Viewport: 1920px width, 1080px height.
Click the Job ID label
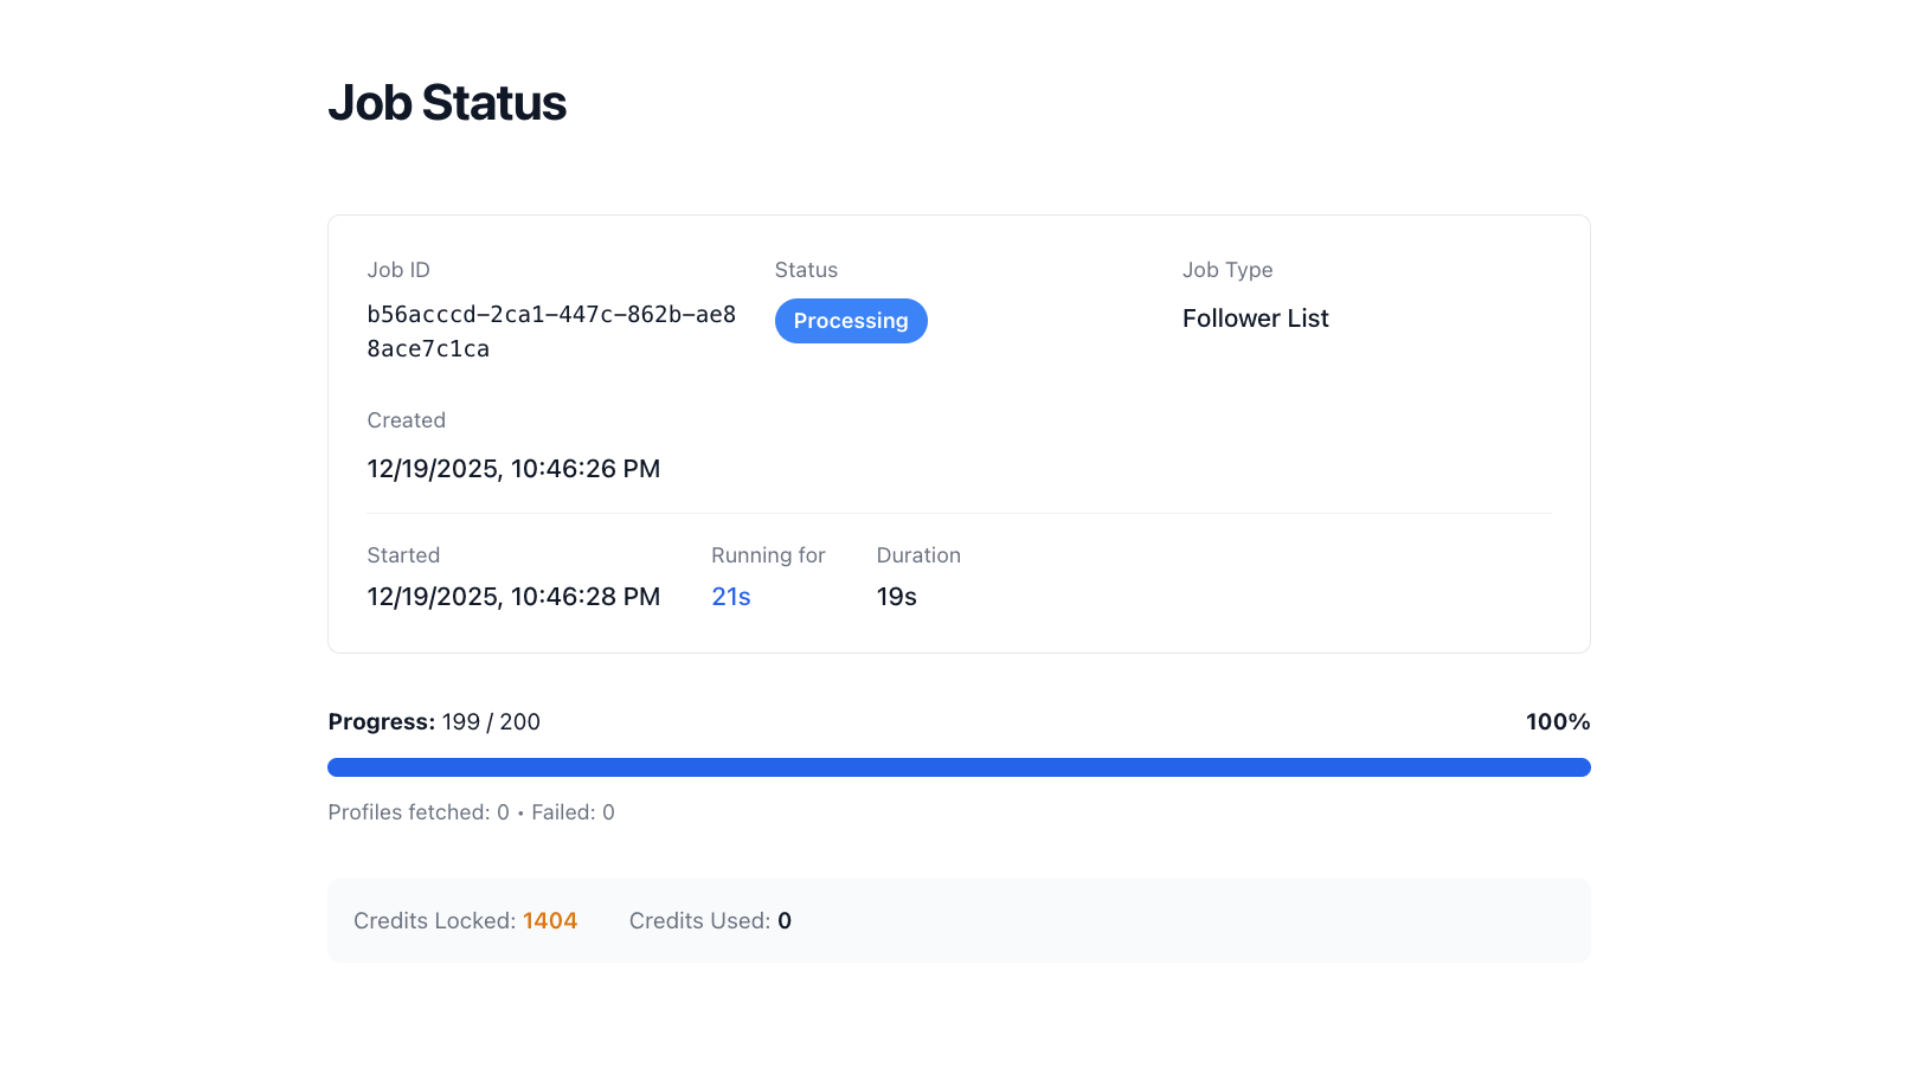point(398,270)
